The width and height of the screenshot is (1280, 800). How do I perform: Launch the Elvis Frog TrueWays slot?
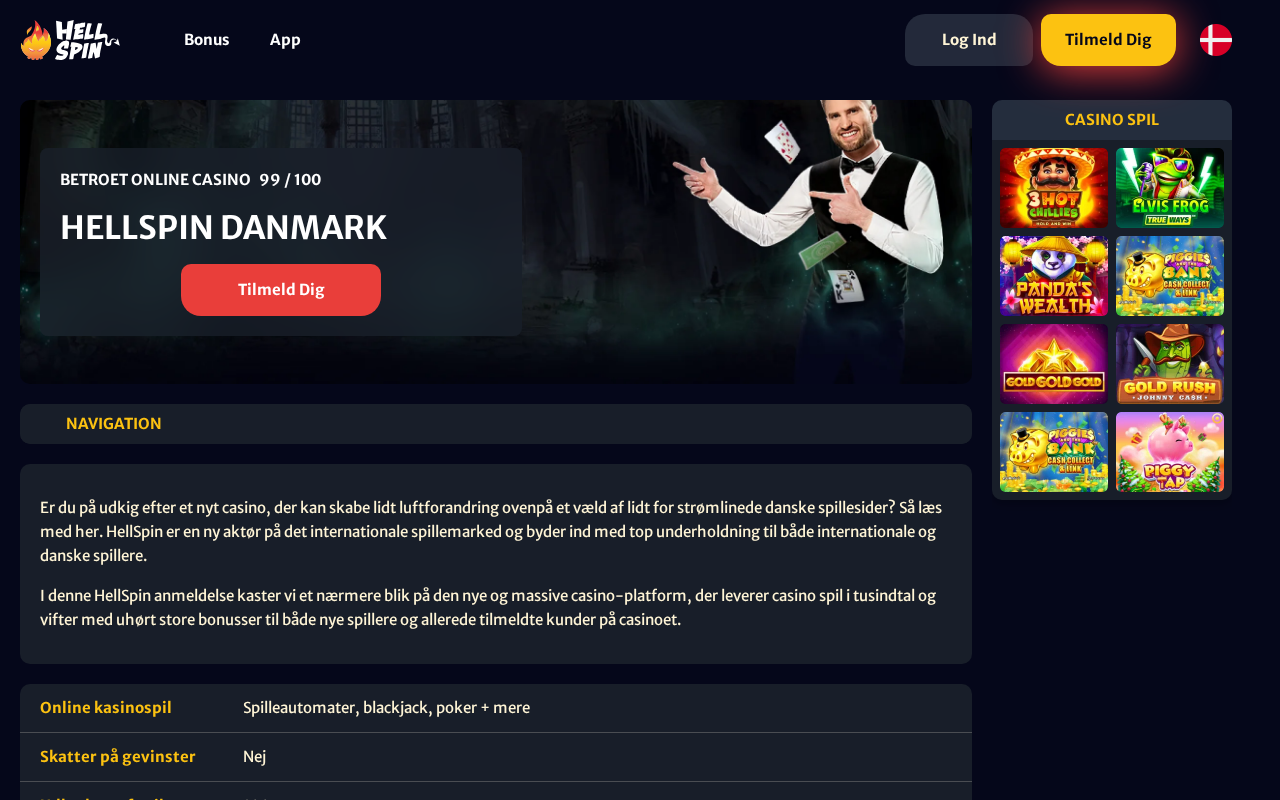click(1170, 188)
